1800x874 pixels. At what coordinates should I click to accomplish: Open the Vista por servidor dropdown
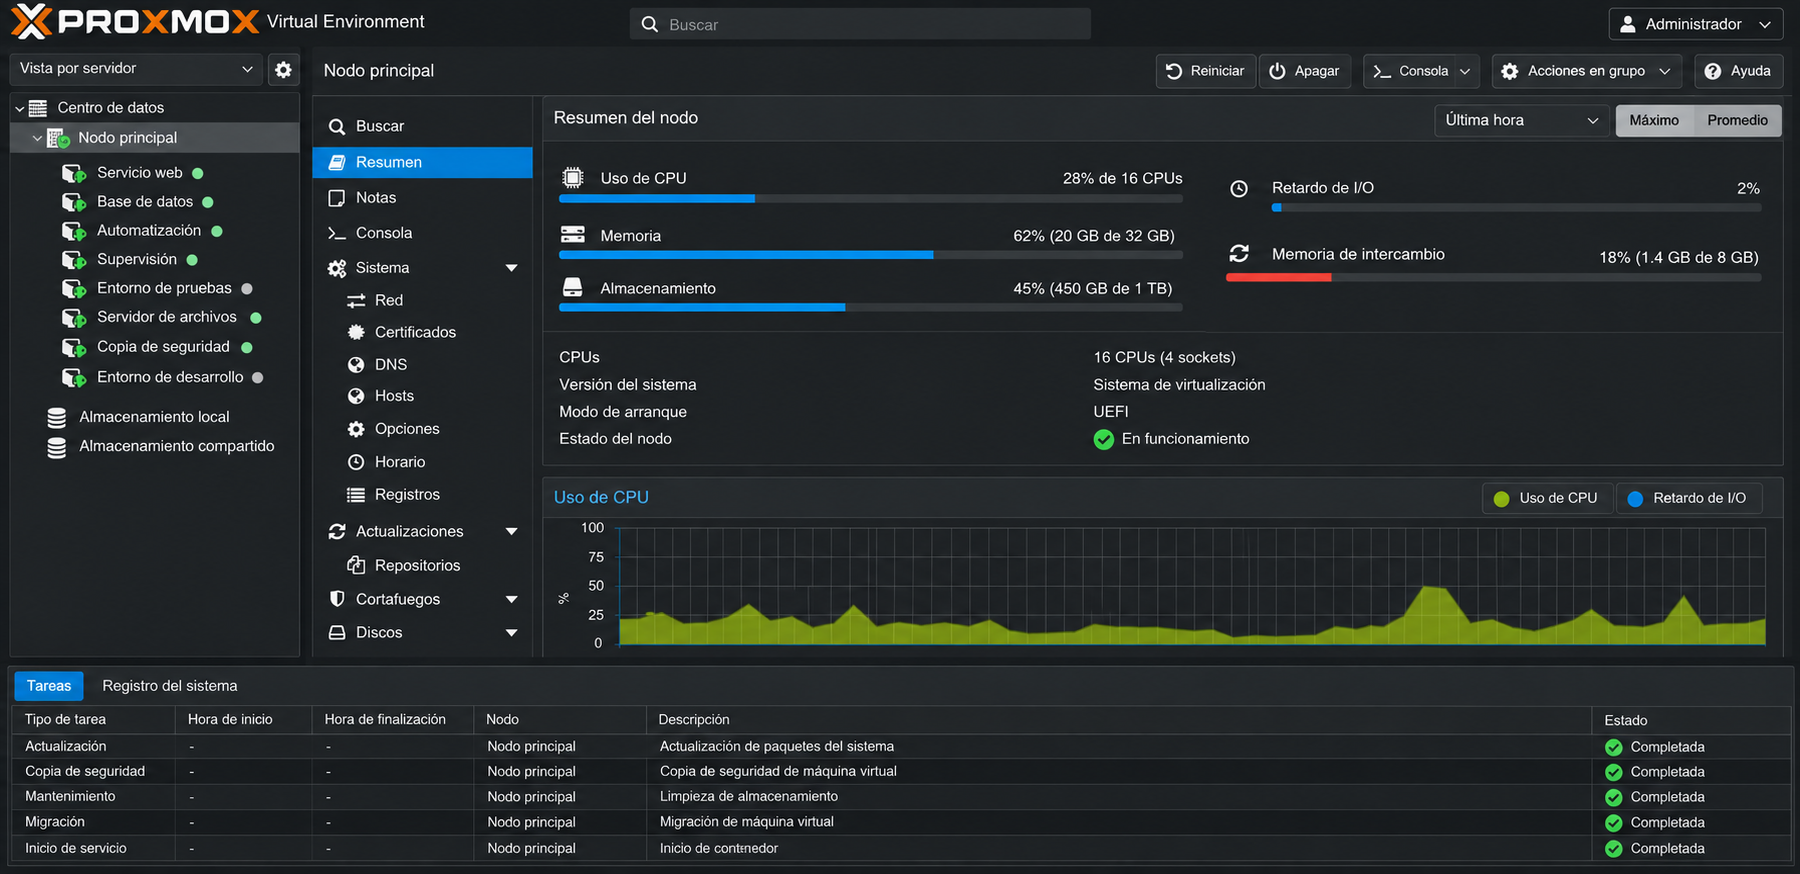click(136, 69)
